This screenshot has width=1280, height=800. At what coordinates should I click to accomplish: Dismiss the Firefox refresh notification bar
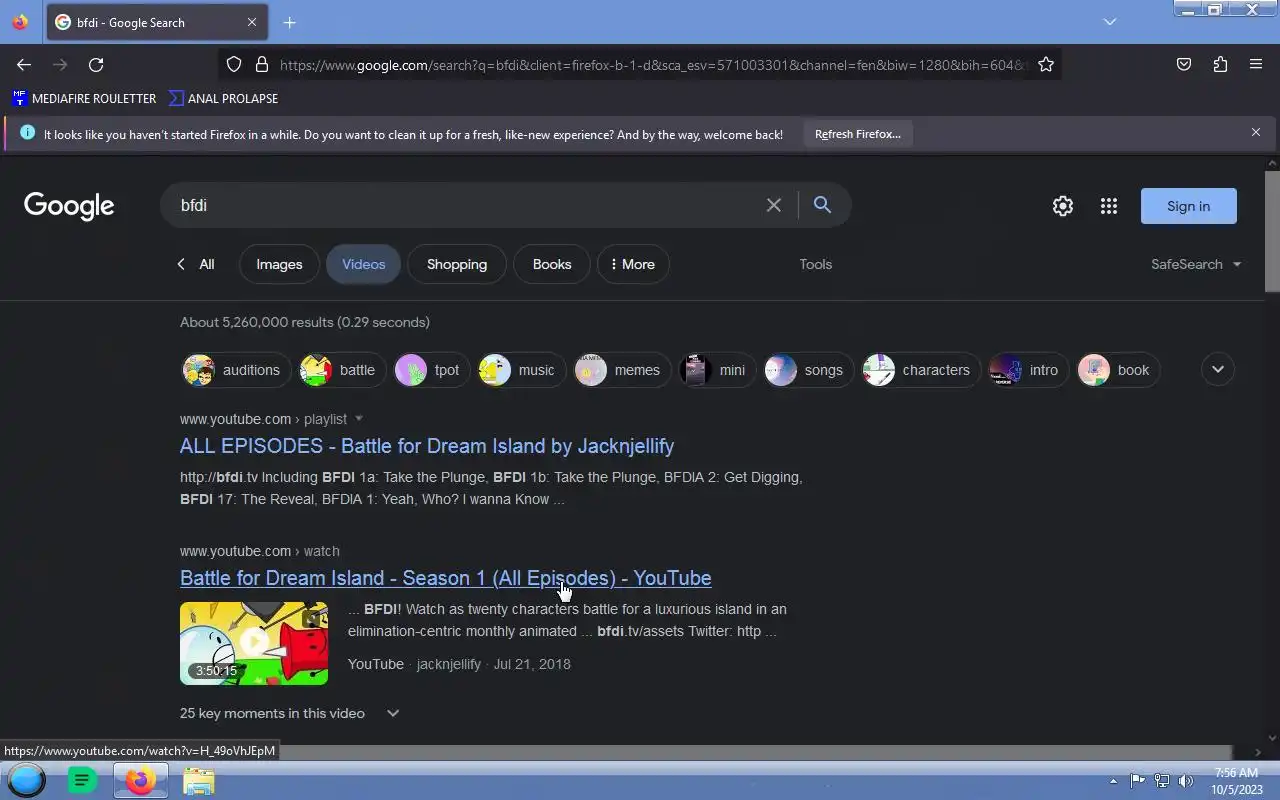pyautogui.click(x=1256, y=132)
